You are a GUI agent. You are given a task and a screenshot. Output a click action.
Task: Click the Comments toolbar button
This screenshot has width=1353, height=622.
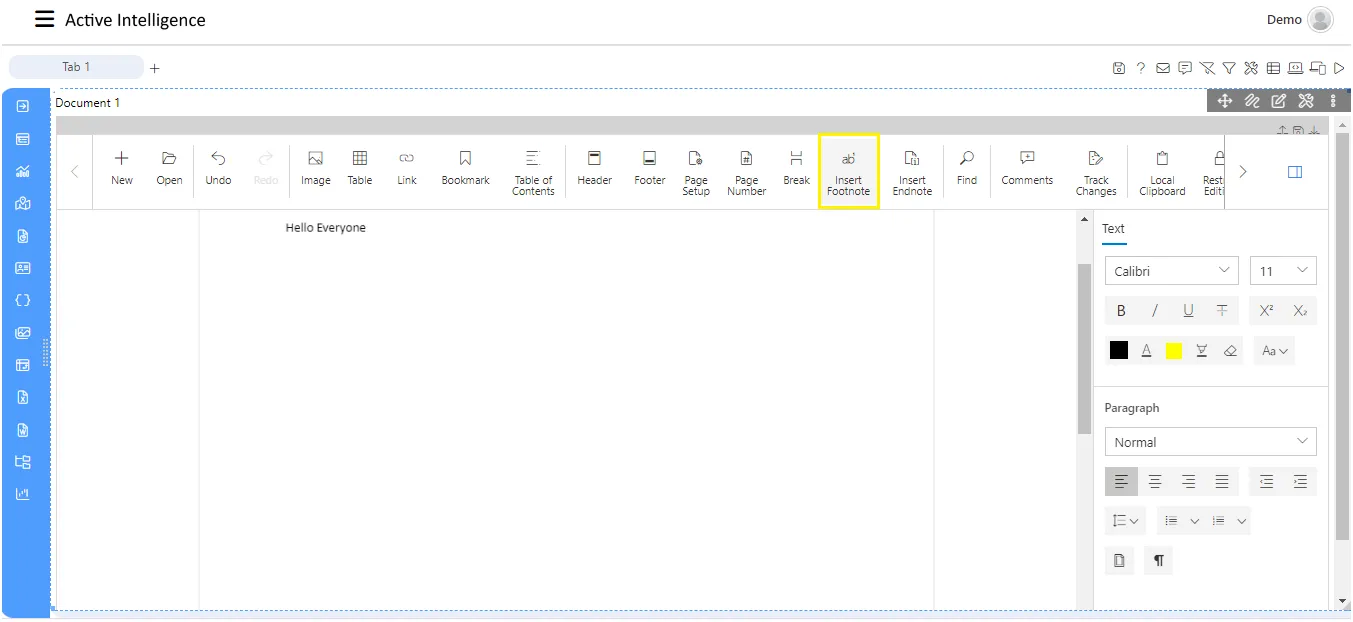tap(1027, 168)
